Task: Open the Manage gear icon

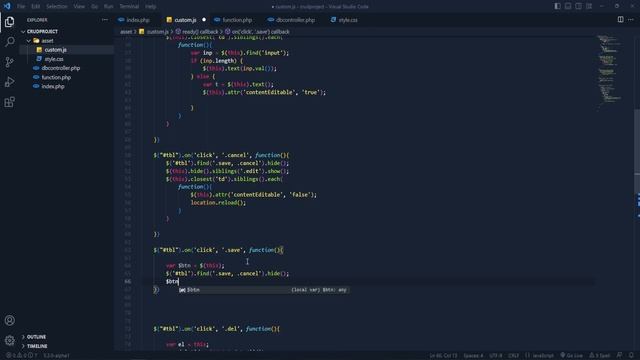Action: pos(9,340)
